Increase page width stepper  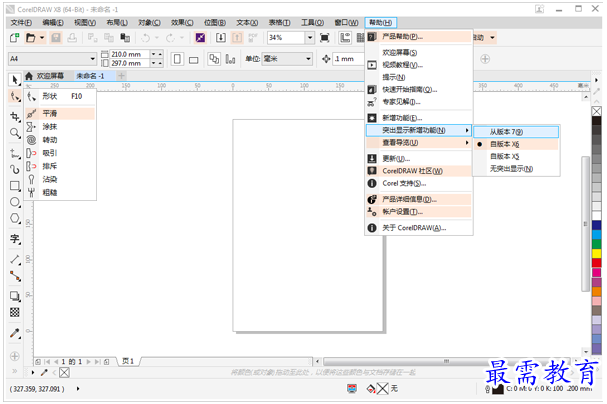point(159,54)
